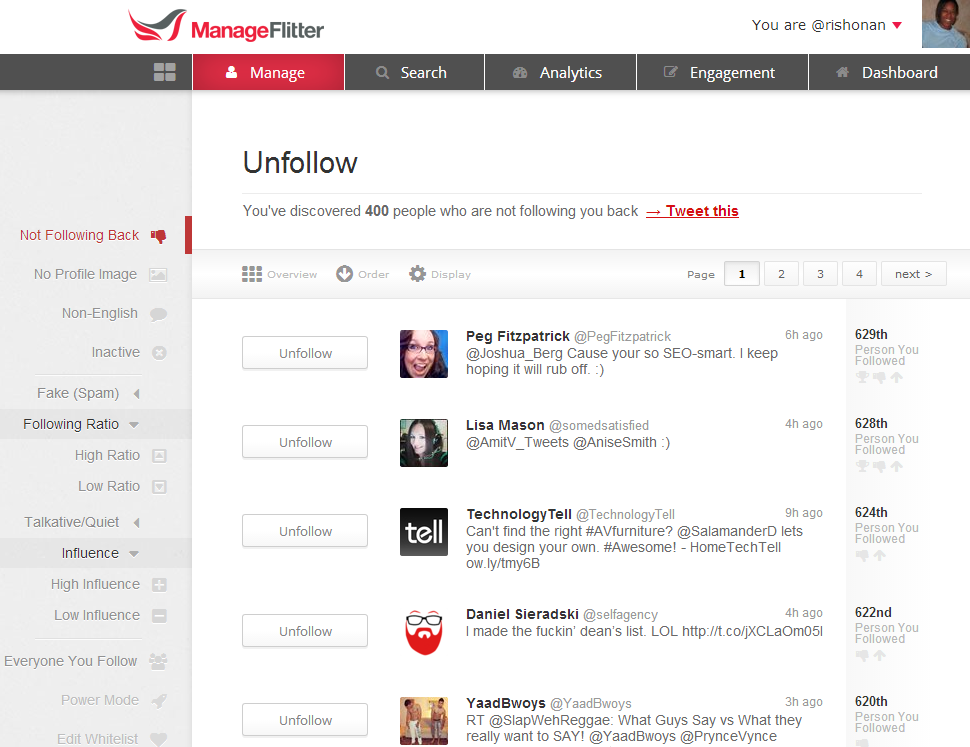This screenshot has width=970, height=747.
Task: Click the plus icon beside High Influence
Action: (x=159, y=584)
